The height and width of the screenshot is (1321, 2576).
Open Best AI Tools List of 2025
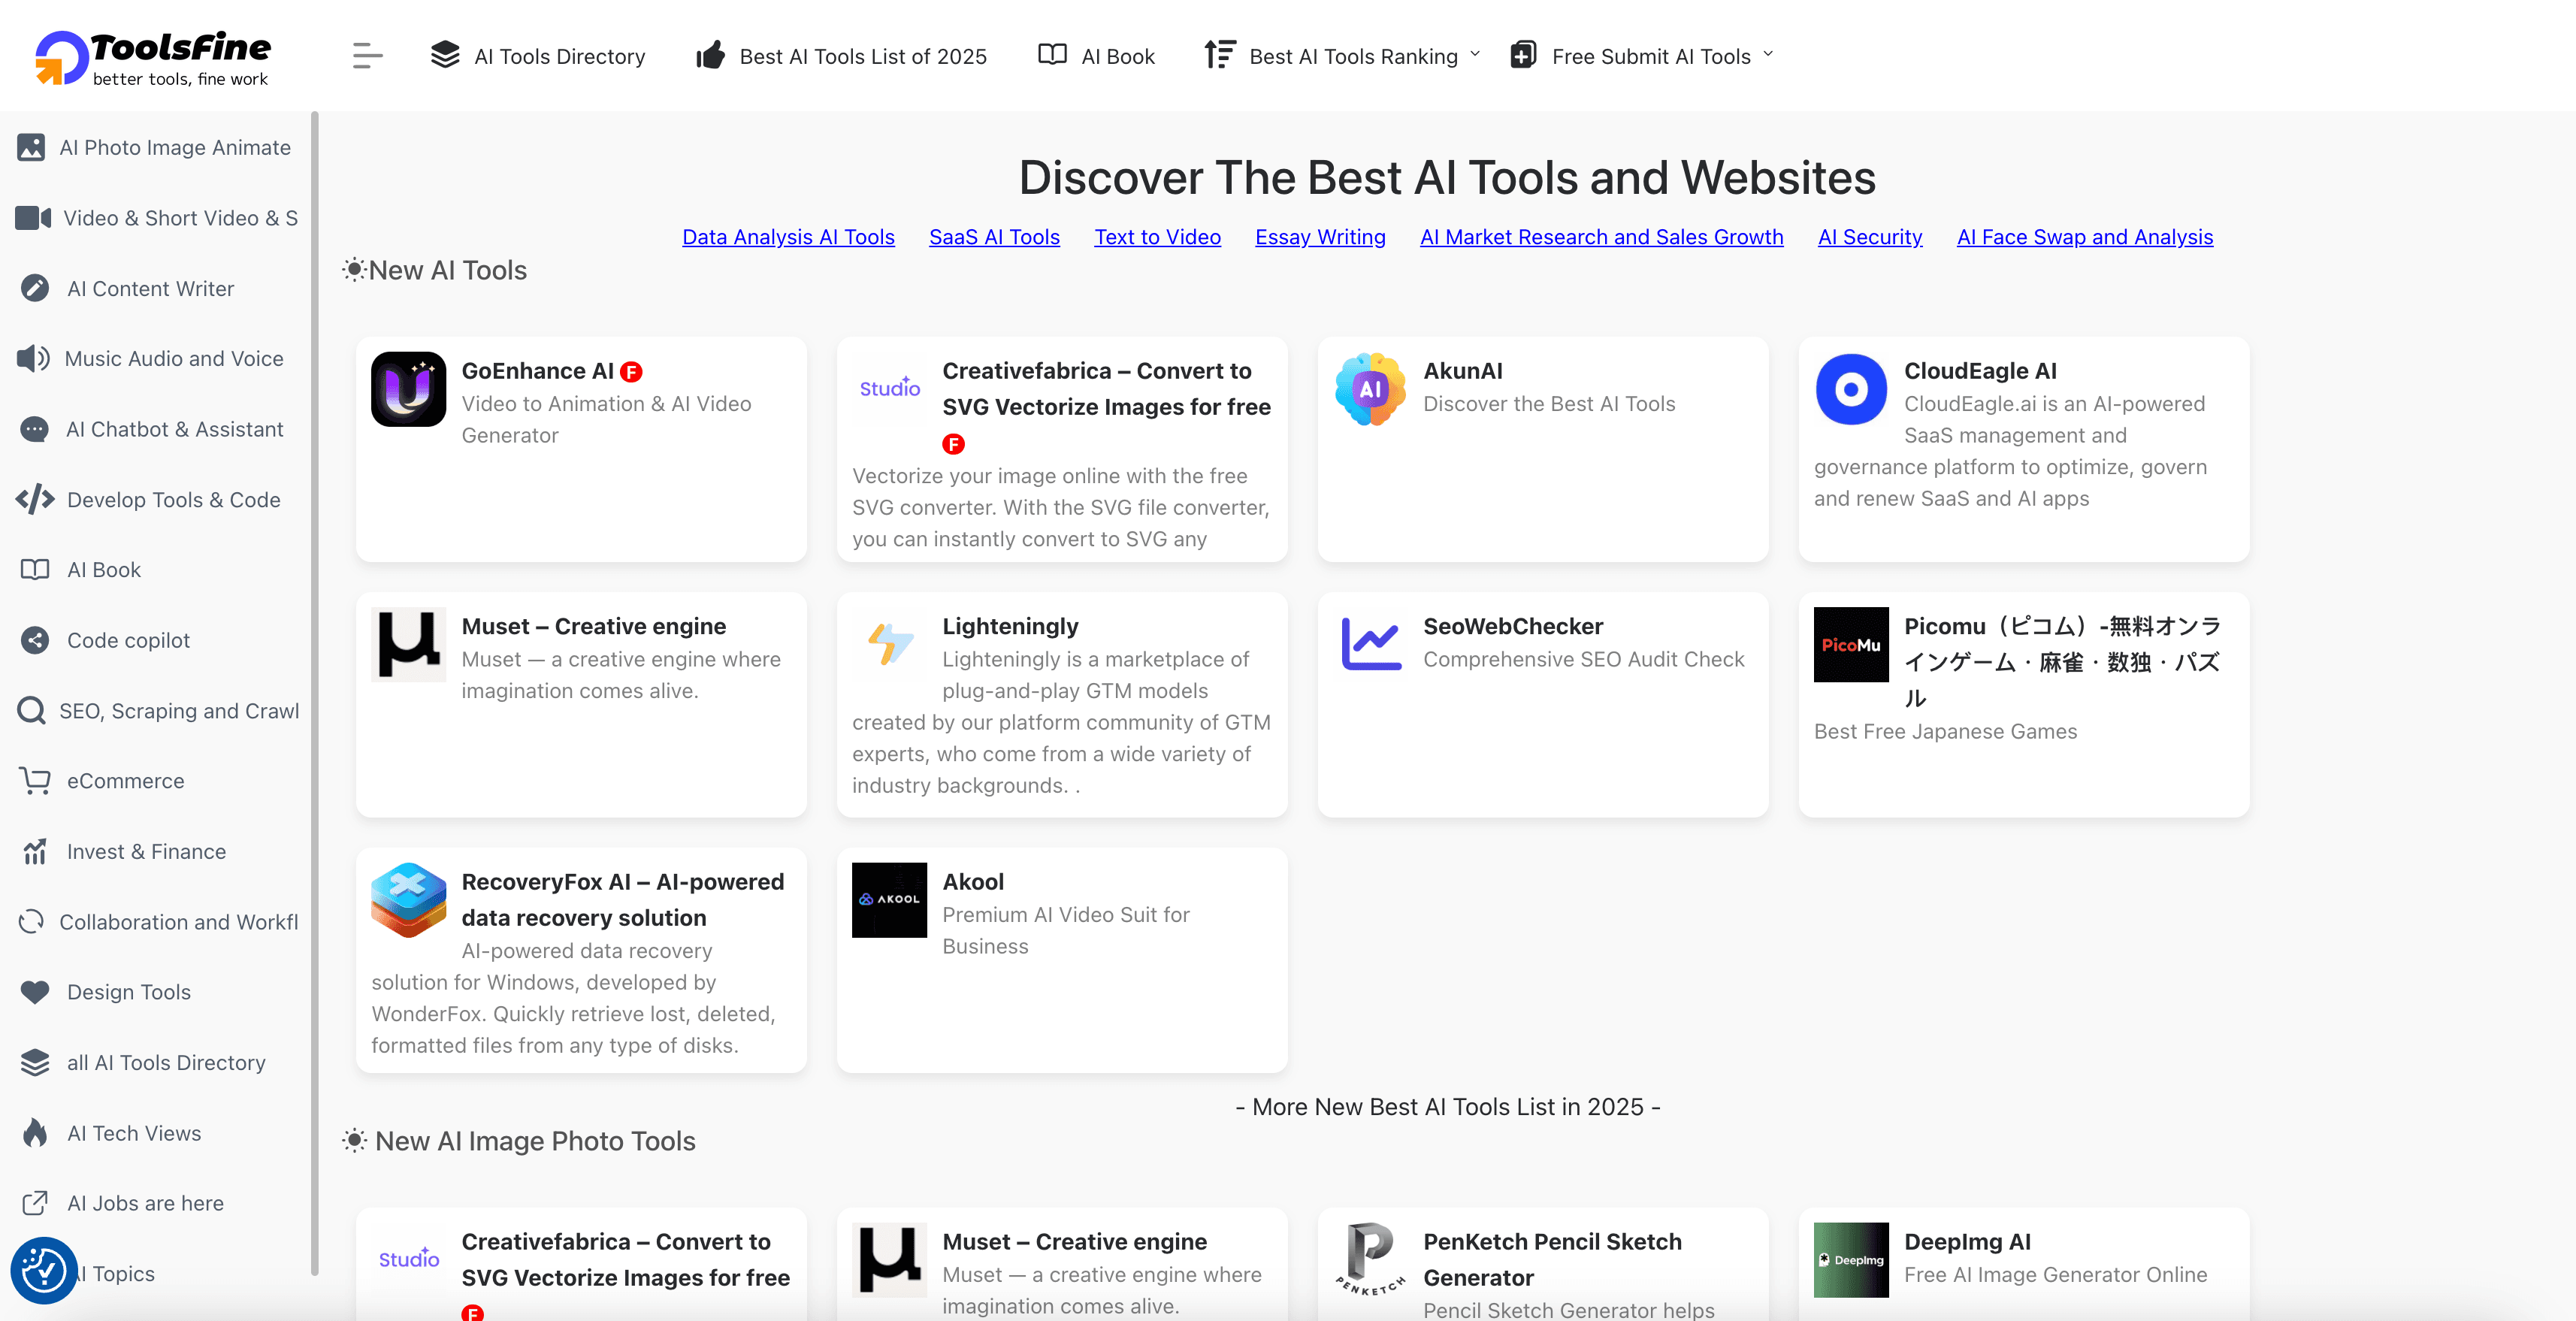841,56
